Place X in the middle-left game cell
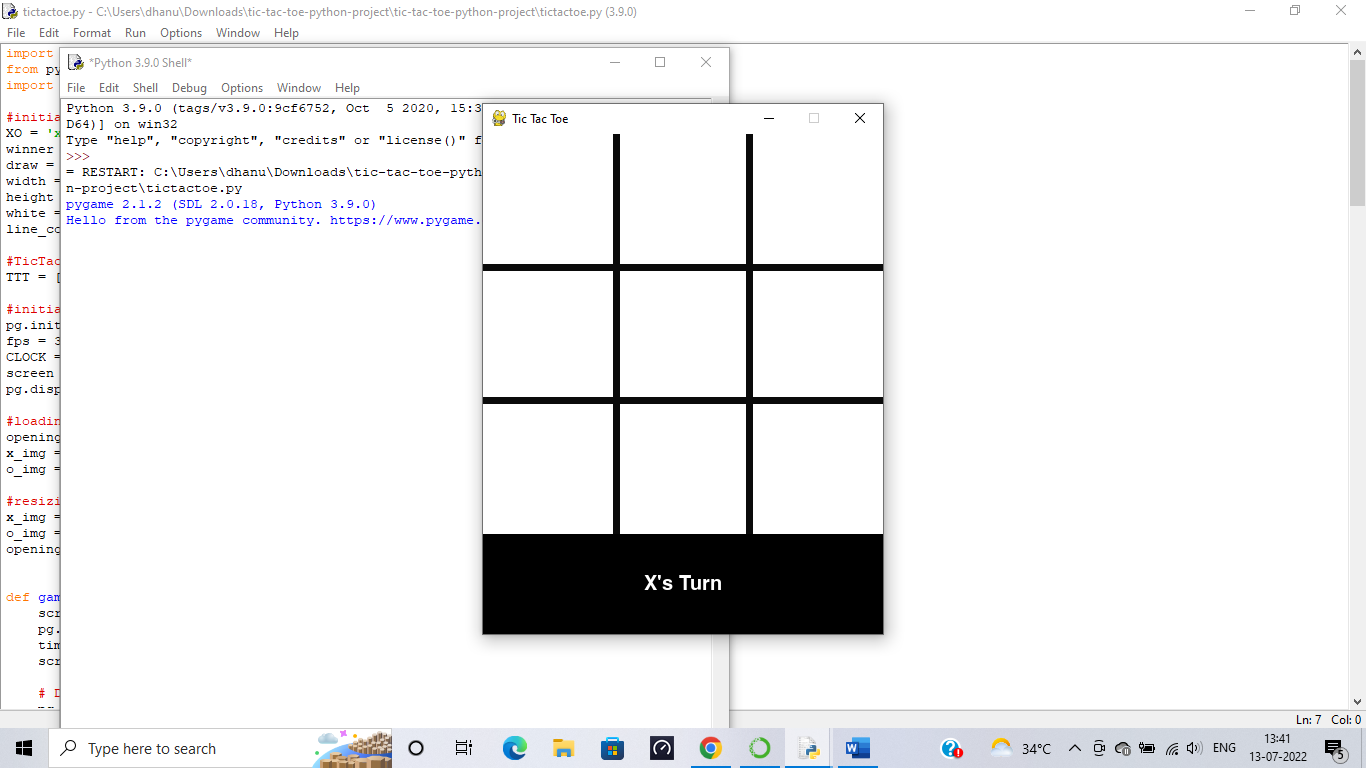 pos(548,334)
